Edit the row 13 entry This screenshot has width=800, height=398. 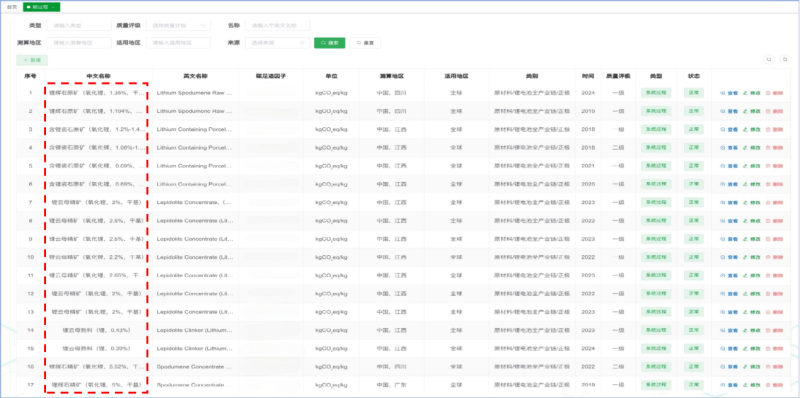(752, 312)
